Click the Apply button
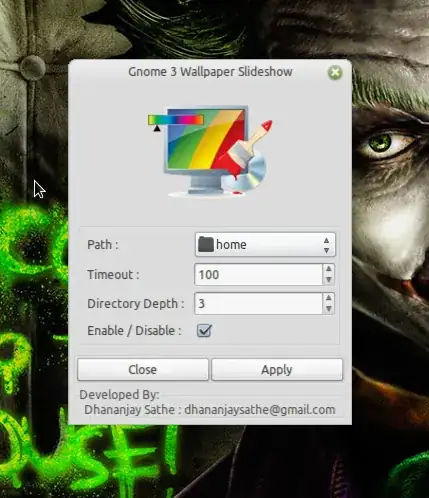429x498 pixels. coord(277,369)
